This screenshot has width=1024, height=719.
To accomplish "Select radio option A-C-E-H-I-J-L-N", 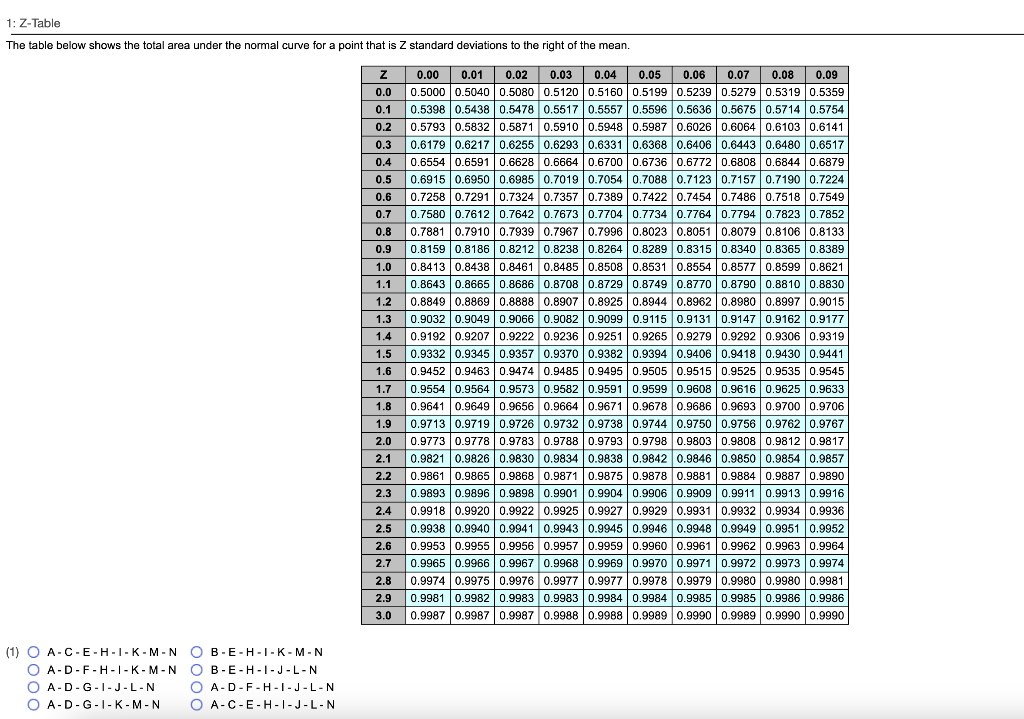I will tap(198, 704).
